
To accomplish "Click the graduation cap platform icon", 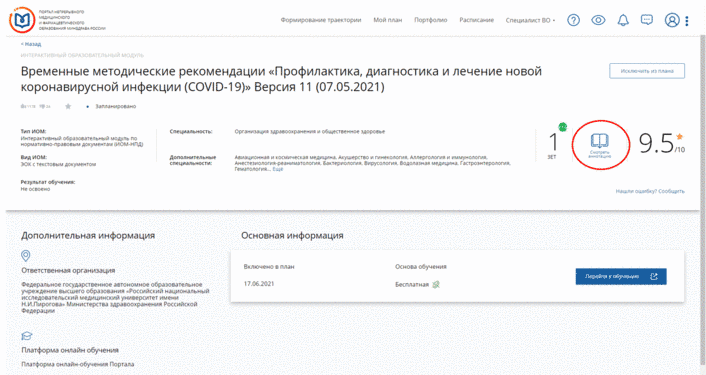I will tap(27, 336).
